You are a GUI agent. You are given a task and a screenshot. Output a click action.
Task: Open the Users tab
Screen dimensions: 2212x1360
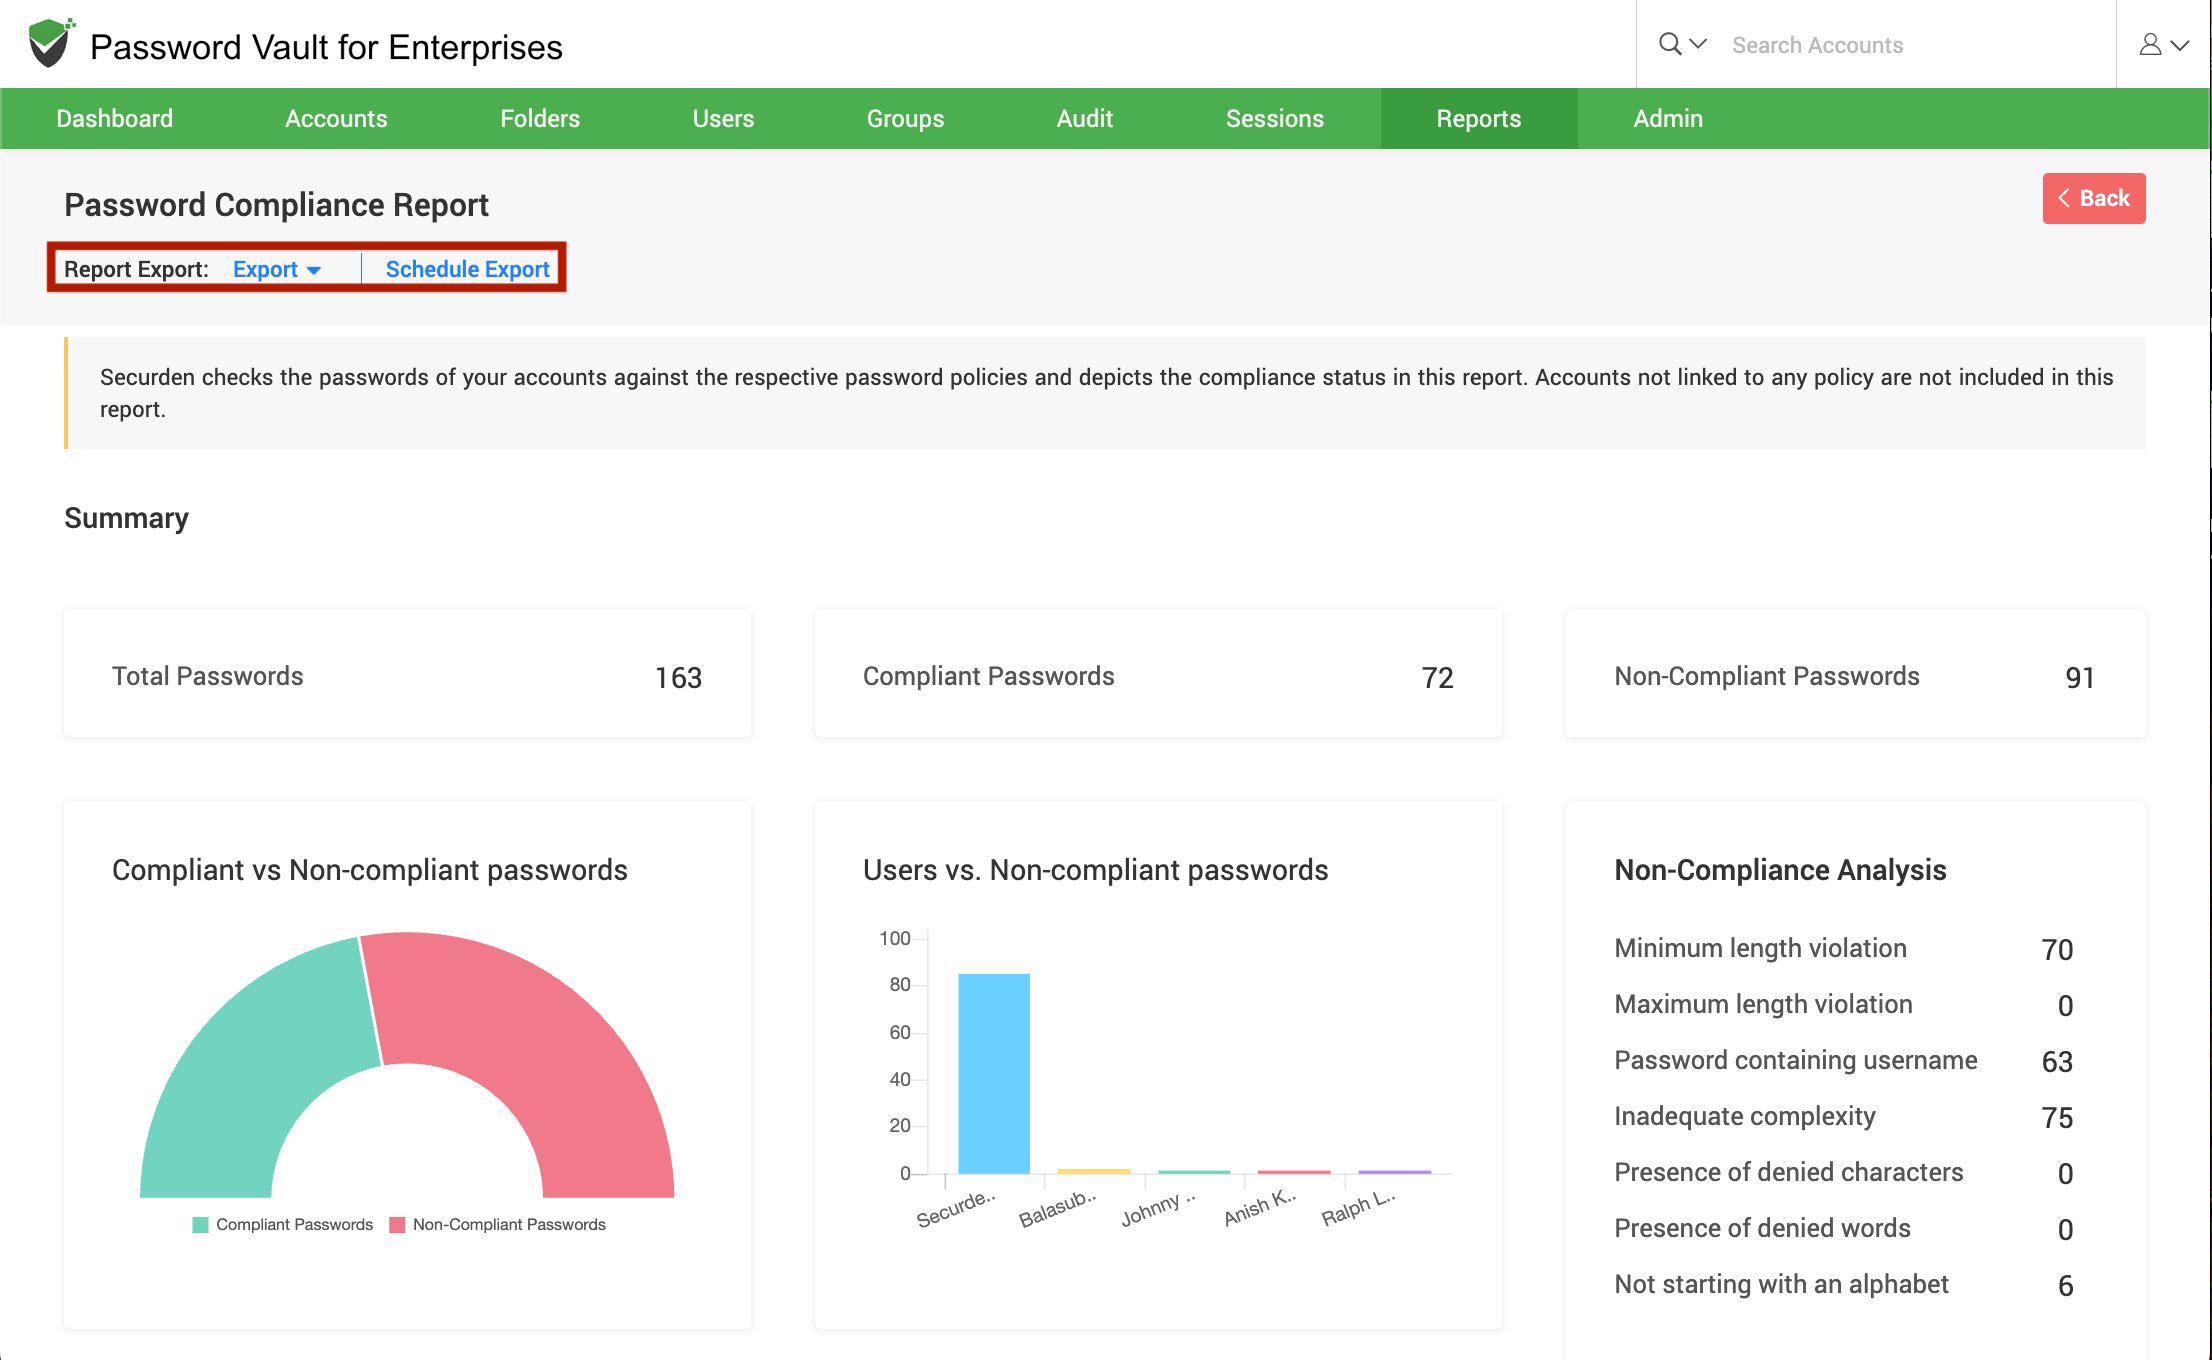tap(723, 119)
